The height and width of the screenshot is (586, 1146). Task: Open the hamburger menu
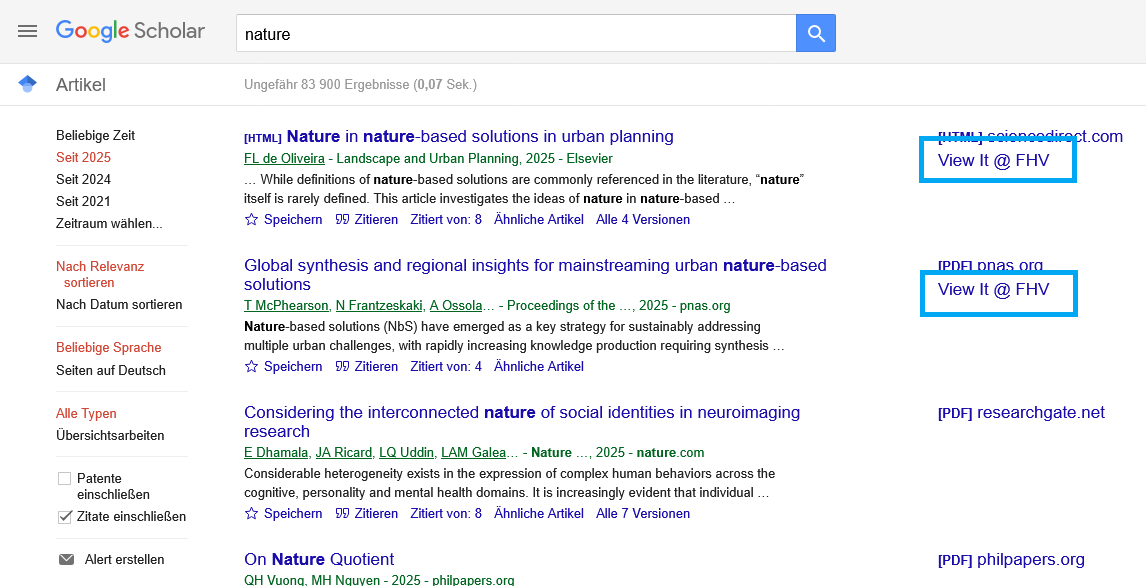[27, 31]
